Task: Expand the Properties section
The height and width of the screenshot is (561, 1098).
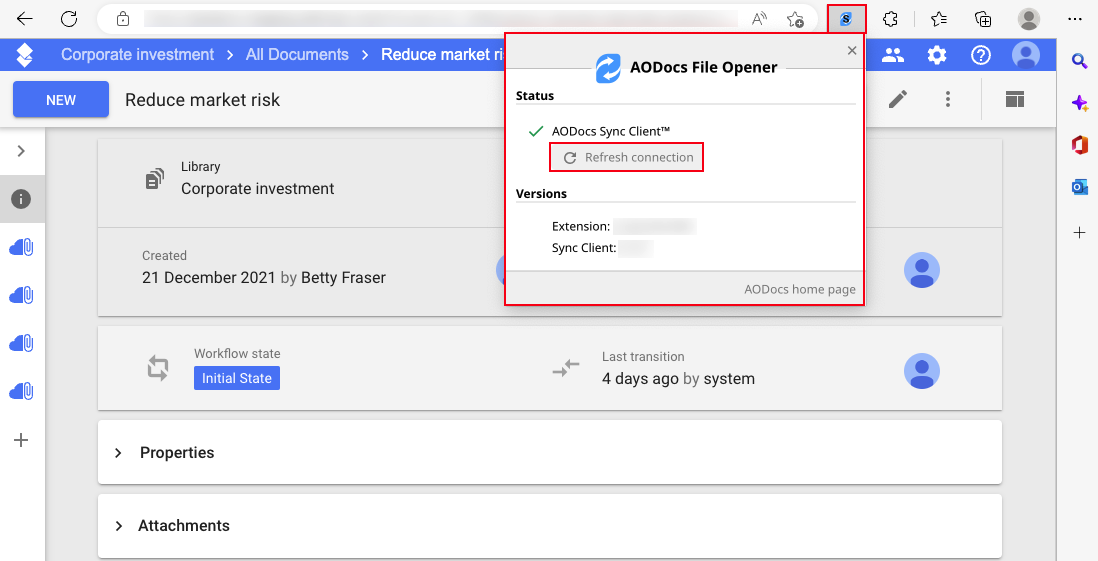Action: click(550, 452)
